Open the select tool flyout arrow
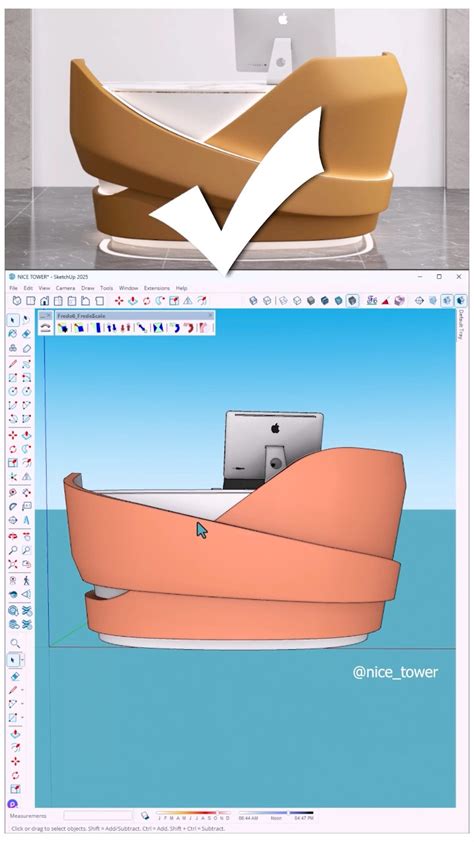Screen dimensions: 474x842 pos(23,658)
